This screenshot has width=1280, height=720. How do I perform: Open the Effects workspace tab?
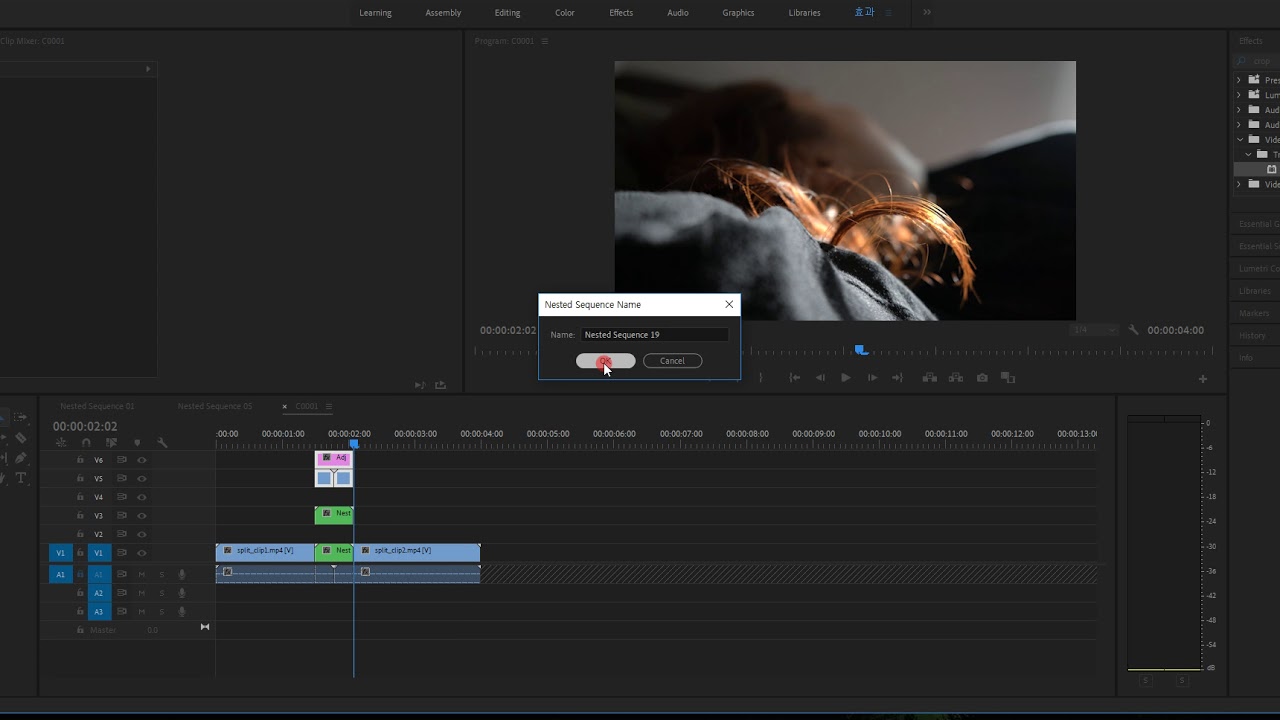tap(621, 13)
